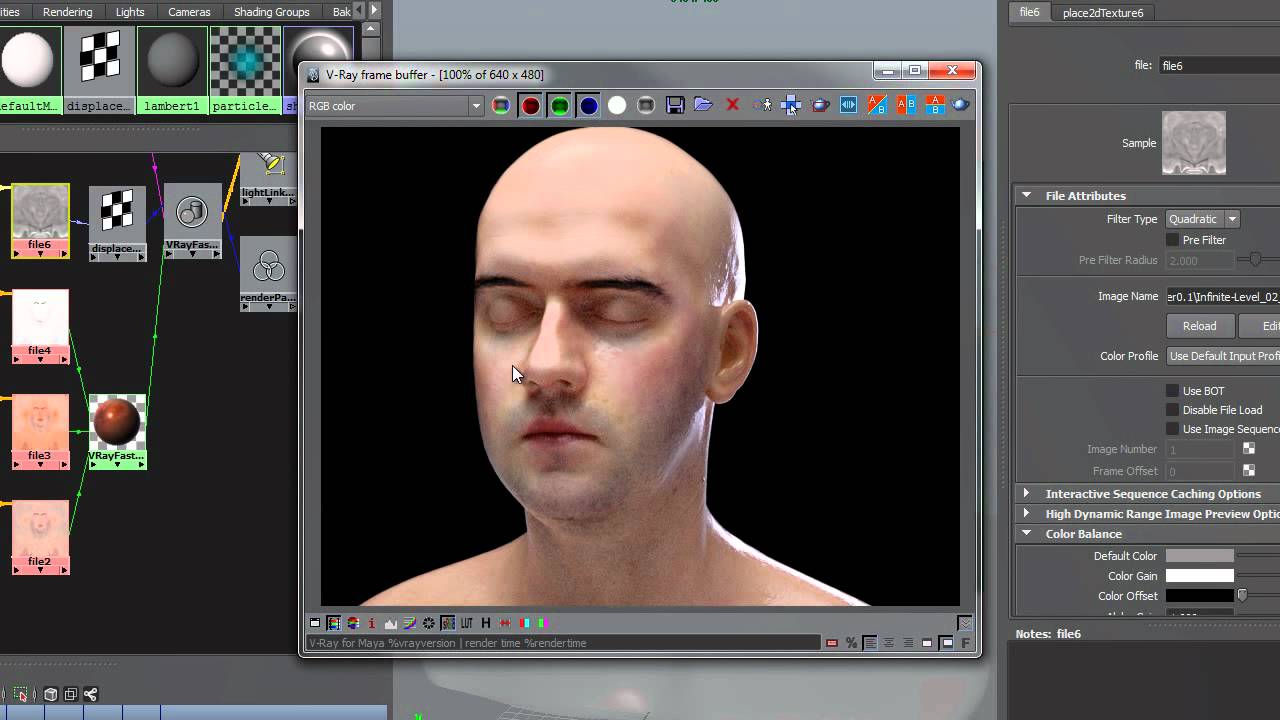
Task: Click the F font button in status bar
Action: [966, 643]
